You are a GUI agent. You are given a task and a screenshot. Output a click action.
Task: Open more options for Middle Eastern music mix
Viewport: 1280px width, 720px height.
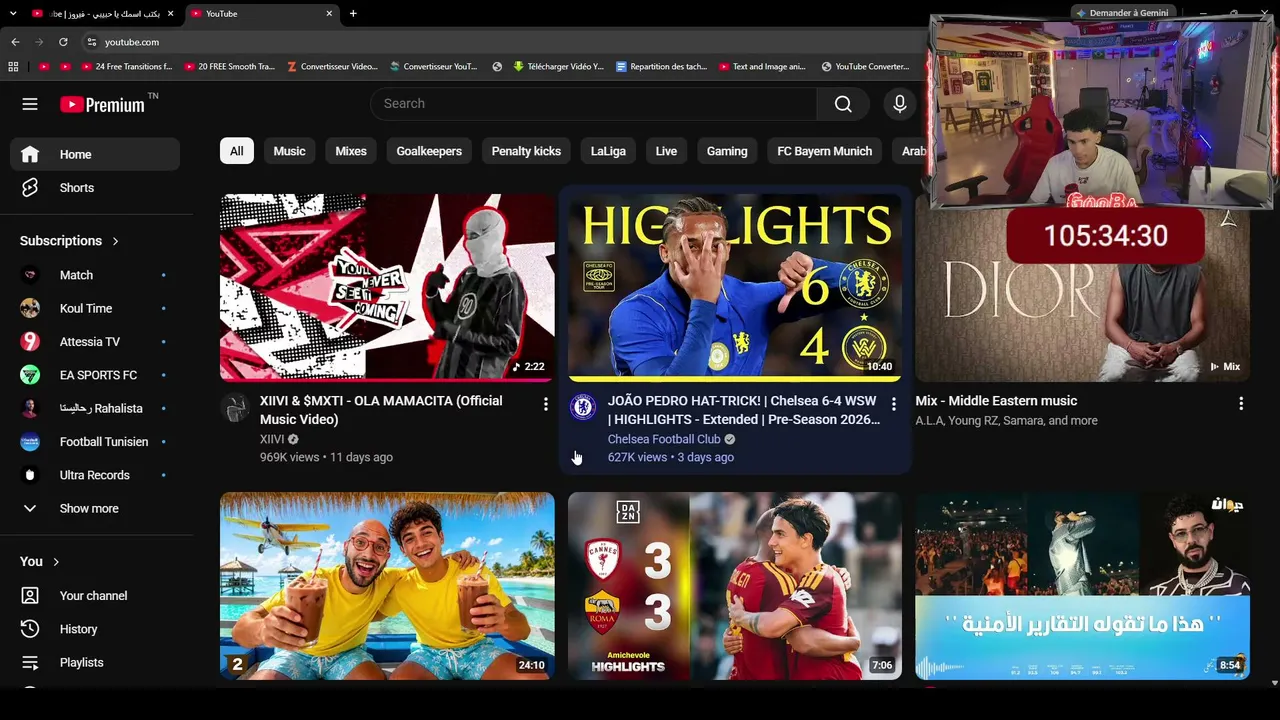pyautogui.click(x=1241, y=403)
